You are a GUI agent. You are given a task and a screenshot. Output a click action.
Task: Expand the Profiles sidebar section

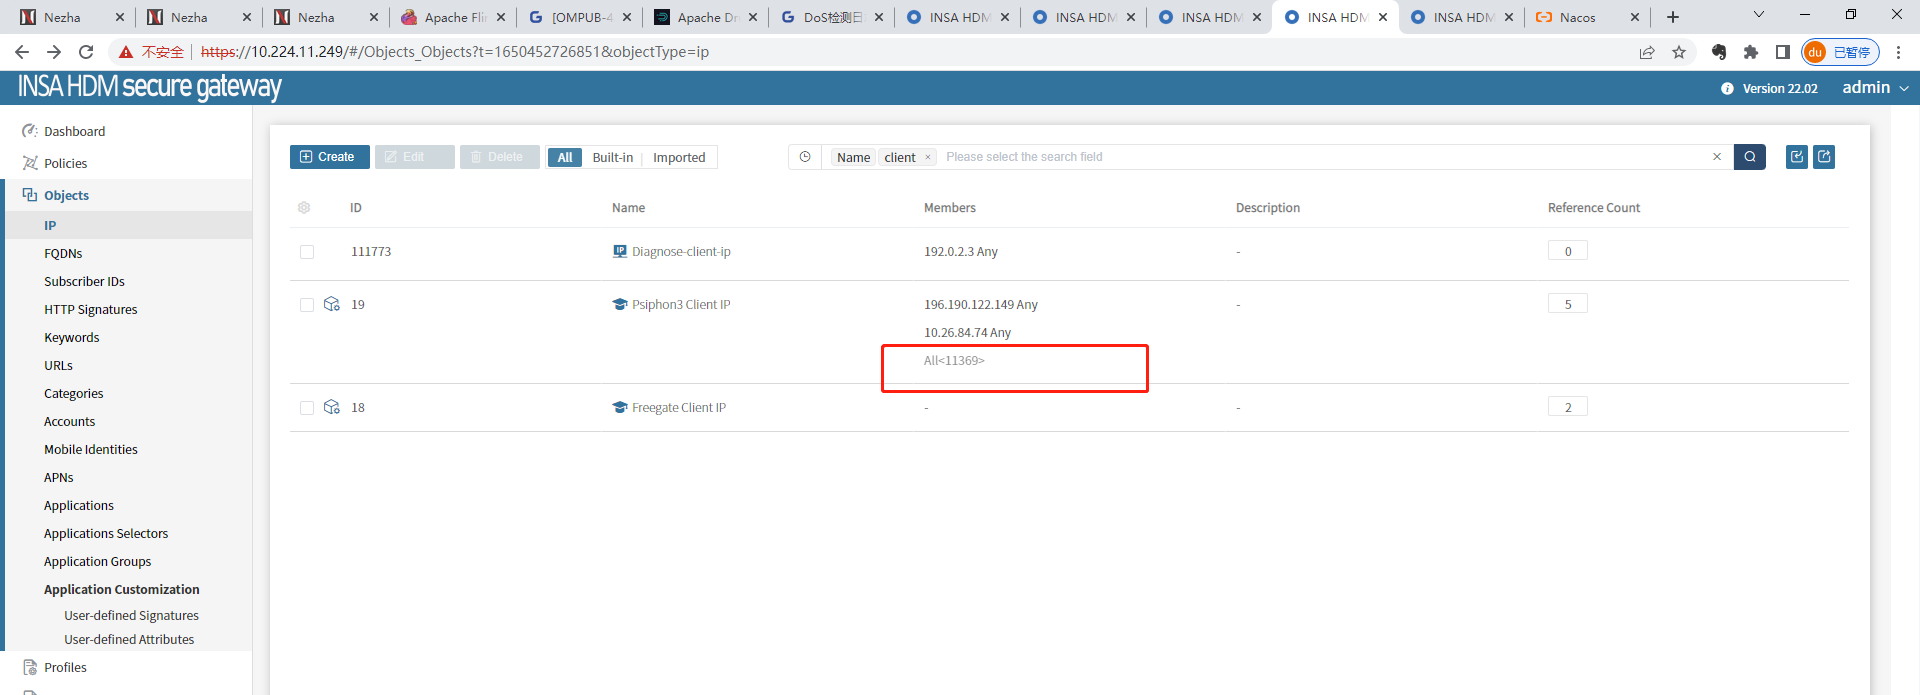pos(65,668)
